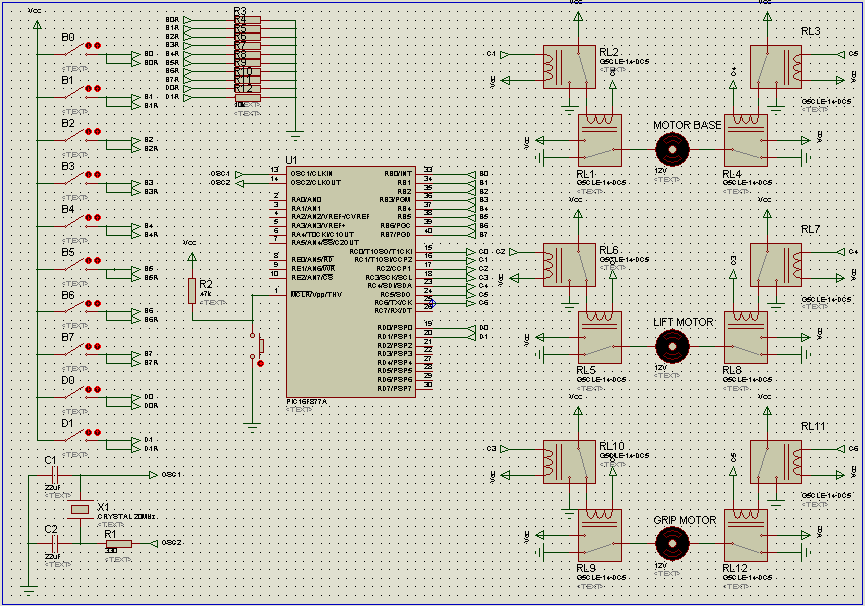Select resistor R2 near MCLR
Image resolution: width=865 pixels, height=606 pixels.
coord(192,291)
